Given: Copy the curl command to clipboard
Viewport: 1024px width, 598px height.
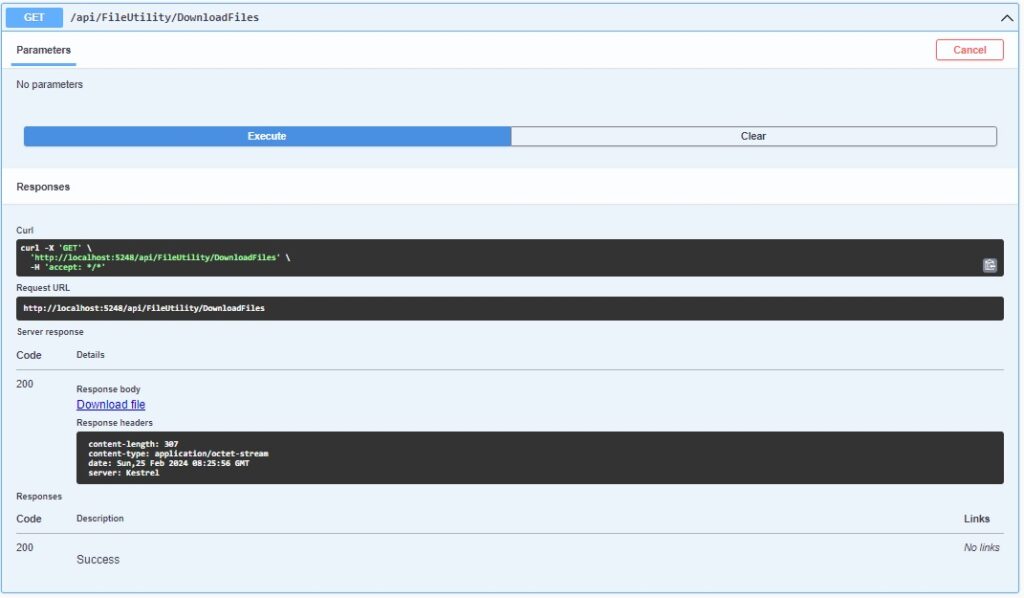Looking at the screenshot, I should pyautogui.click(x=989, y=265).
